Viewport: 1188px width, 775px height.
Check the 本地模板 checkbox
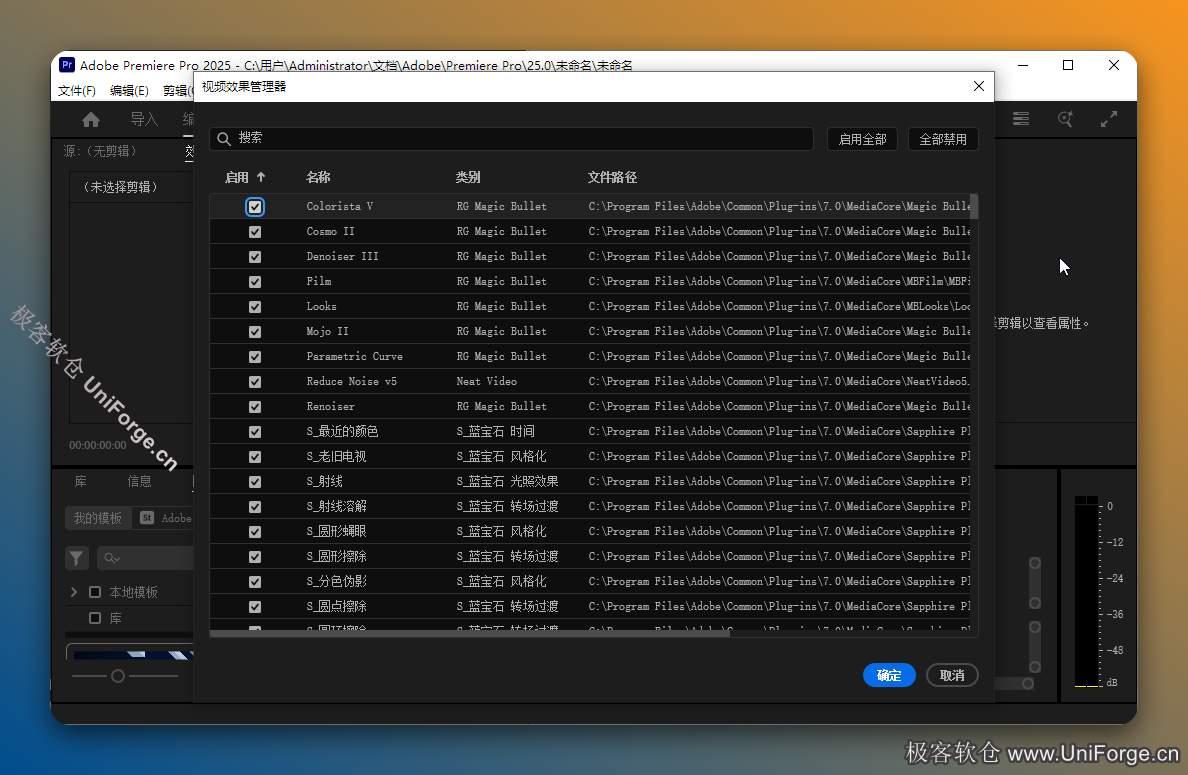pos(95,592)
